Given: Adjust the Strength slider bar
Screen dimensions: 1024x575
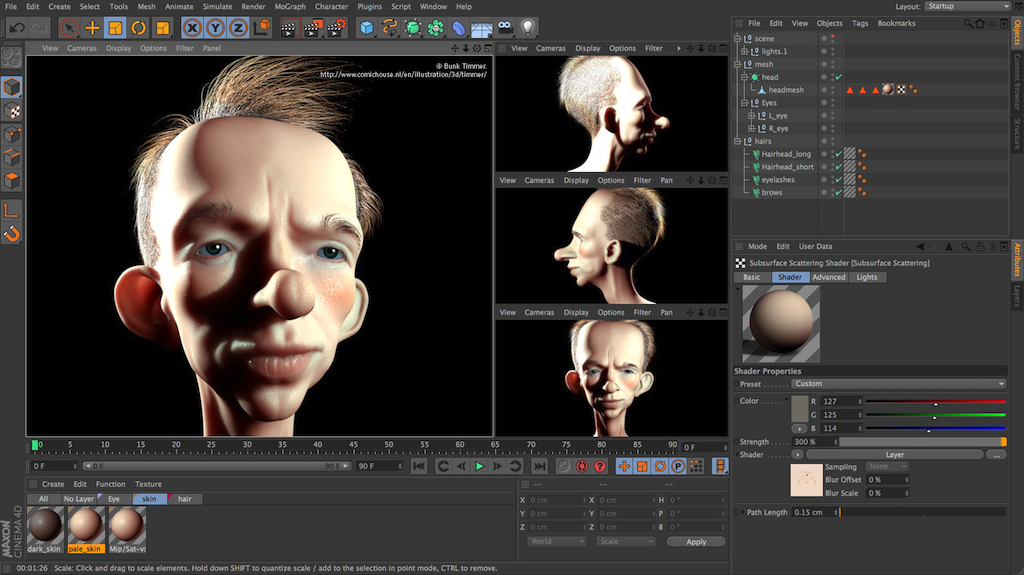Looking at the screenshot, I should (923, 442).
